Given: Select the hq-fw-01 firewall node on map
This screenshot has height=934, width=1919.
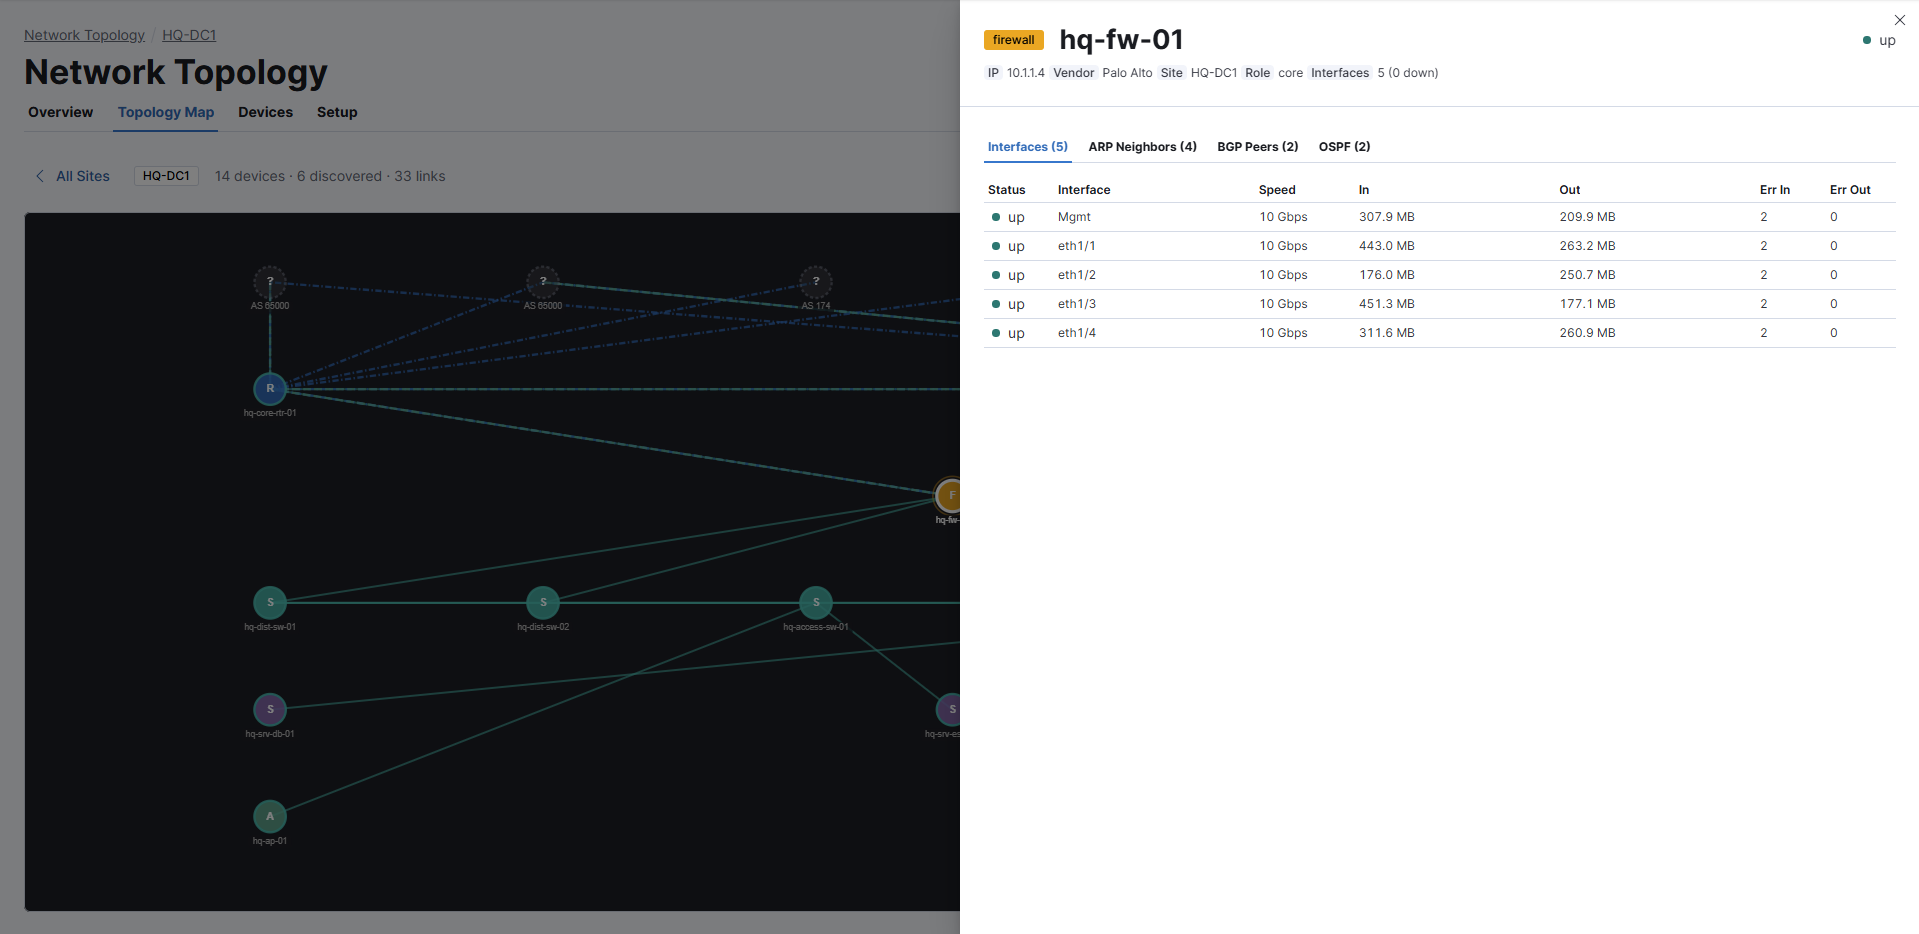Looking at the screenshot, I should (948, 495).
